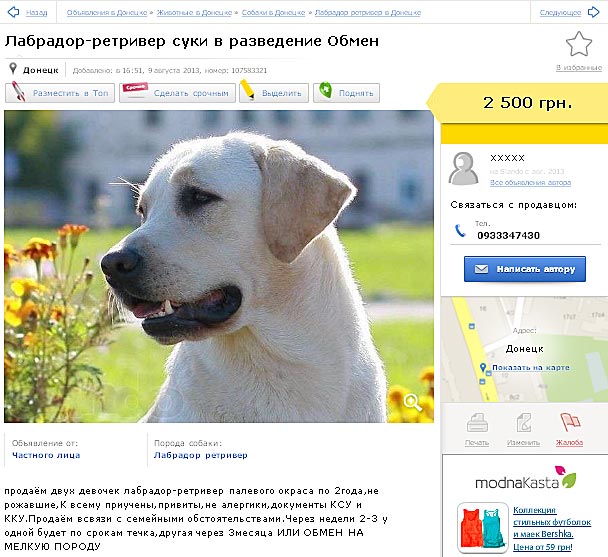Screen dimensions: 608x557
Task: Click the Поднять button
Action: point(346,93)
